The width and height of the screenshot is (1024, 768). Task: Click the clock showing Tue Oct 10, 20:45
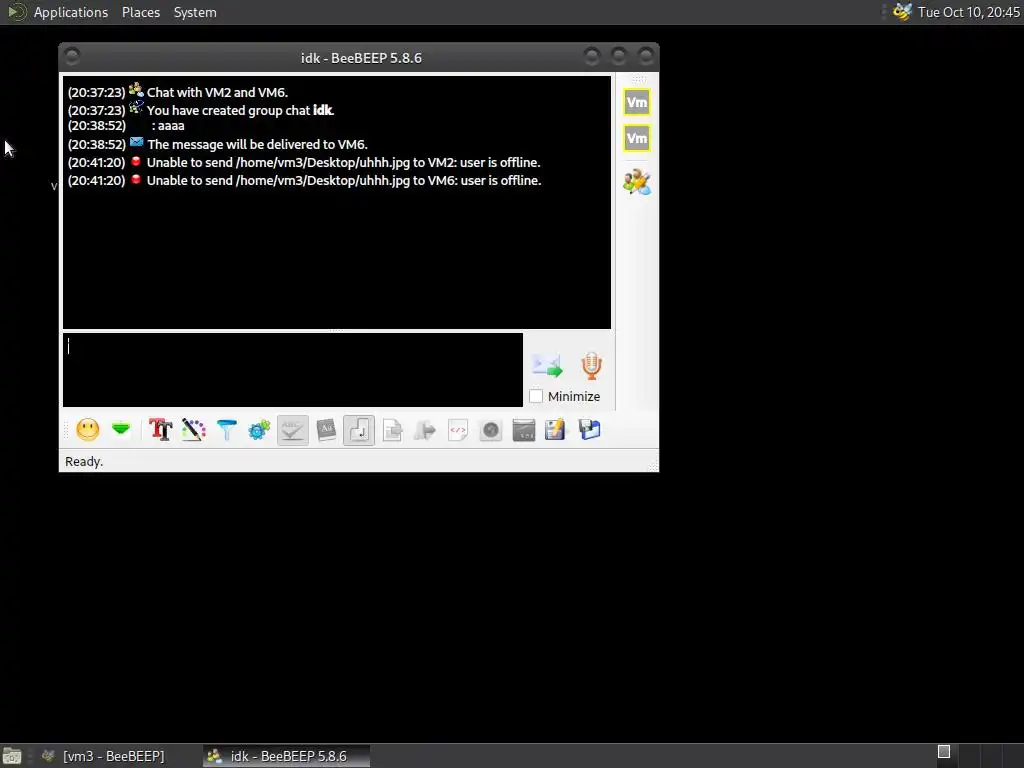click(968, 12)
